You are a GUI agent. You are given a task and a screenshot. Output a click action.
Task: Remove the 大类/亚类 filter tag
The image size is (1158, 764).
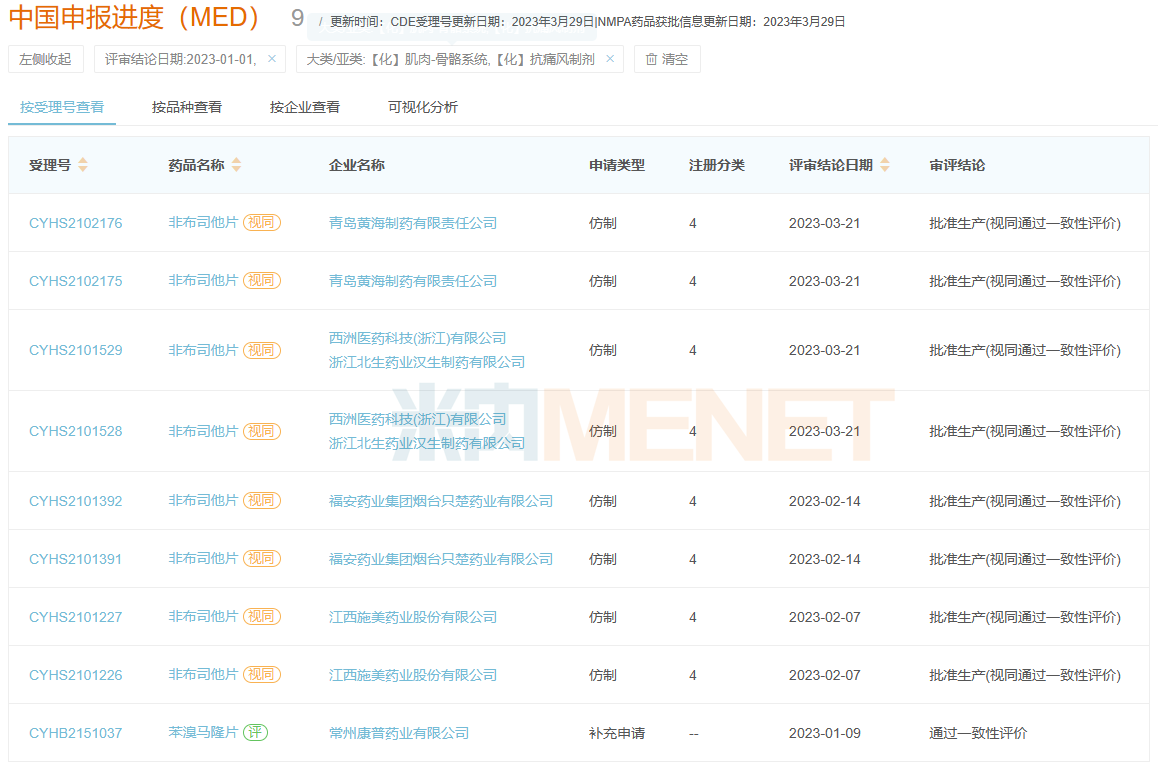[610, 59]
